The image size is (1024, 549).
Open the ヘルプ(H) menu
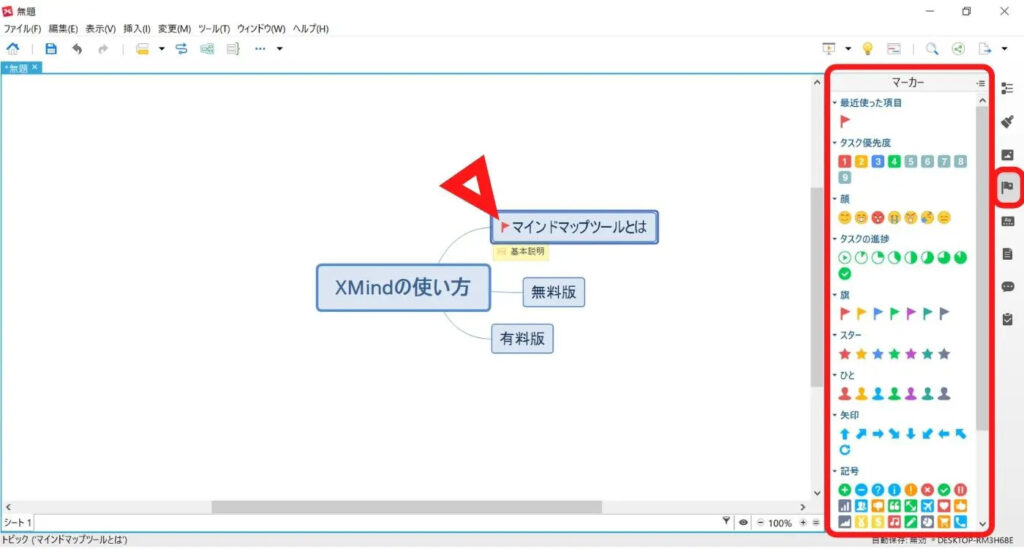pos(311,29)
